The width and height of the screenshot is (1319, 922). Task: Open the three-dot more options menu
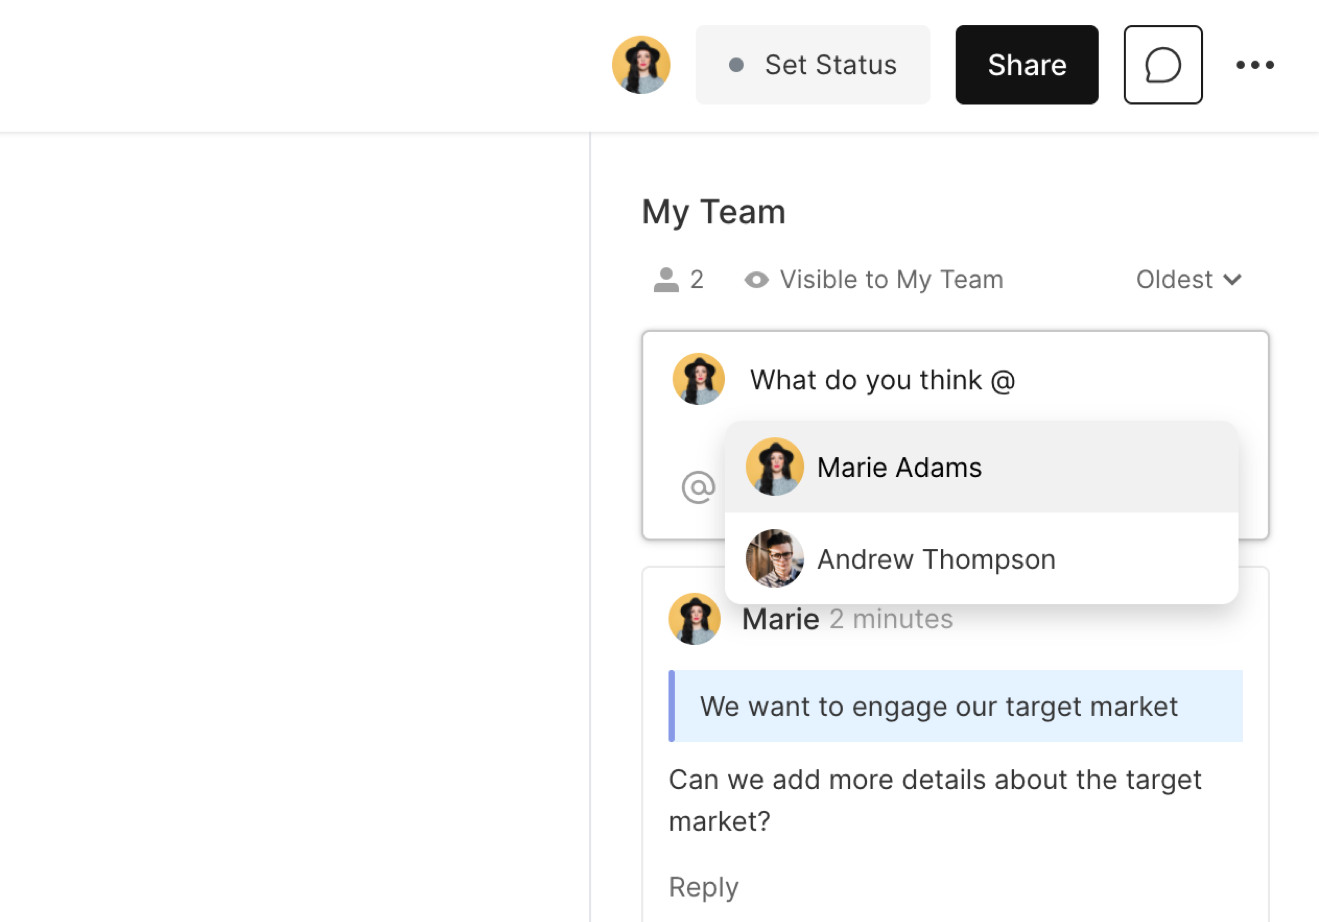tap(1254, 65)
